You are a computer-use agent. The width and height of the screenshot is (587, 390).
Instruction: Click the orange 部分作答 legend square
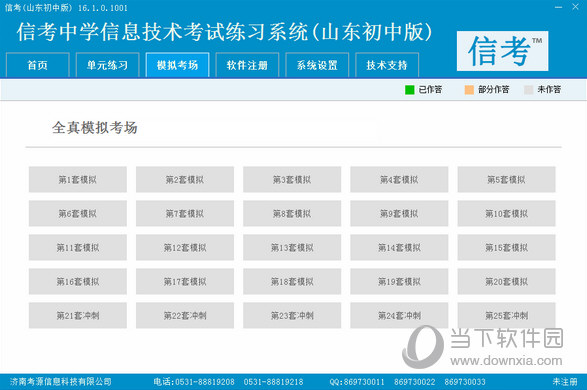tap(469, 90)
